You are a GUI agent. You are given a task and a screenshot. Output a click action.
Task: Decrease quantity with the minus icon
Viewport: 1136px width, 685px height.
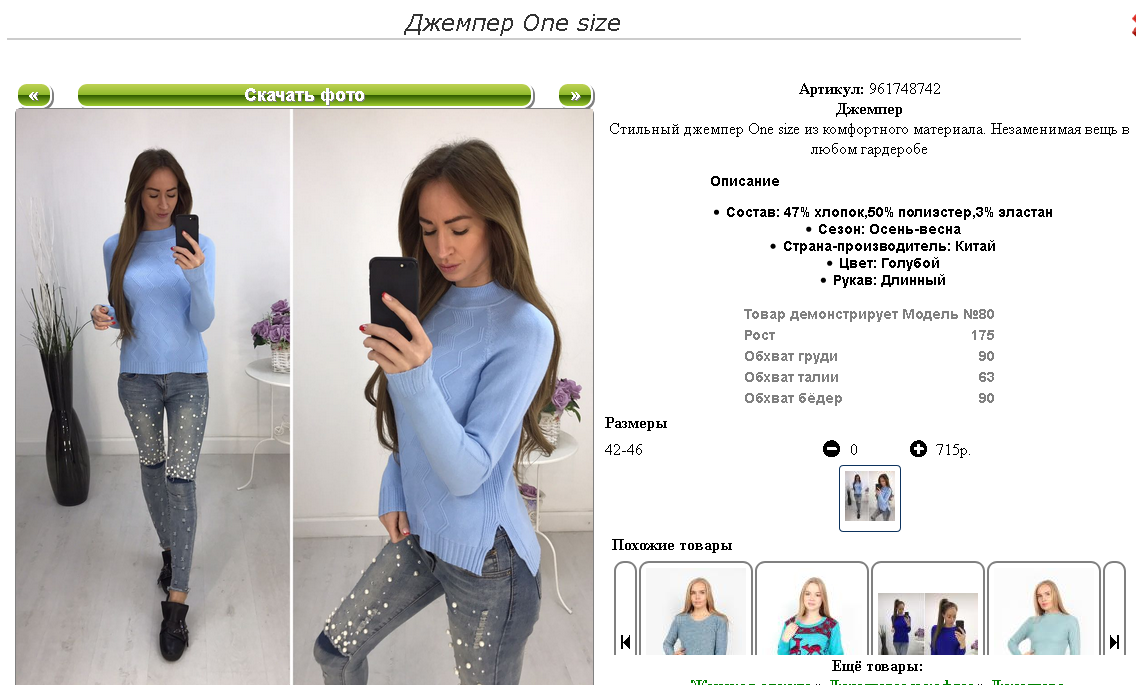831,449
